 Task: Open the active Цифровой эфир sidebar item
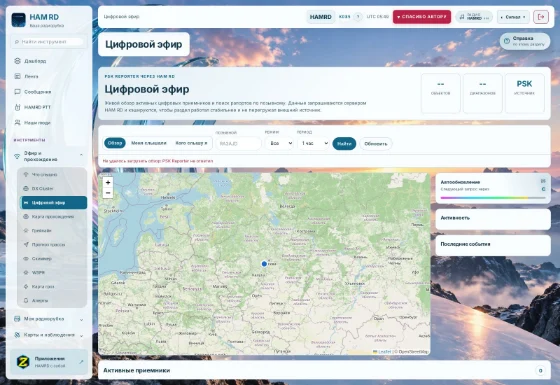53,202
